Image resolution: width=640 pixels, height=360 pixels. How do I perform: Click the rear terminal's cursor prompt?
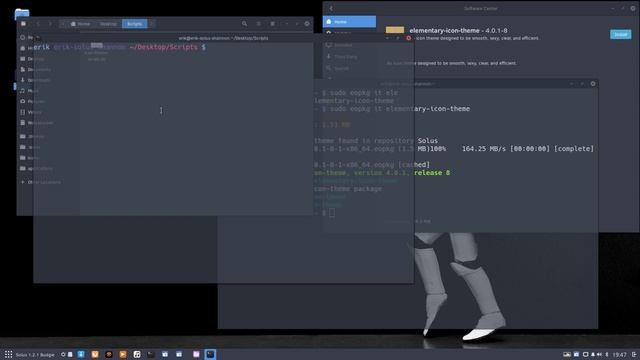pos(331,213)
